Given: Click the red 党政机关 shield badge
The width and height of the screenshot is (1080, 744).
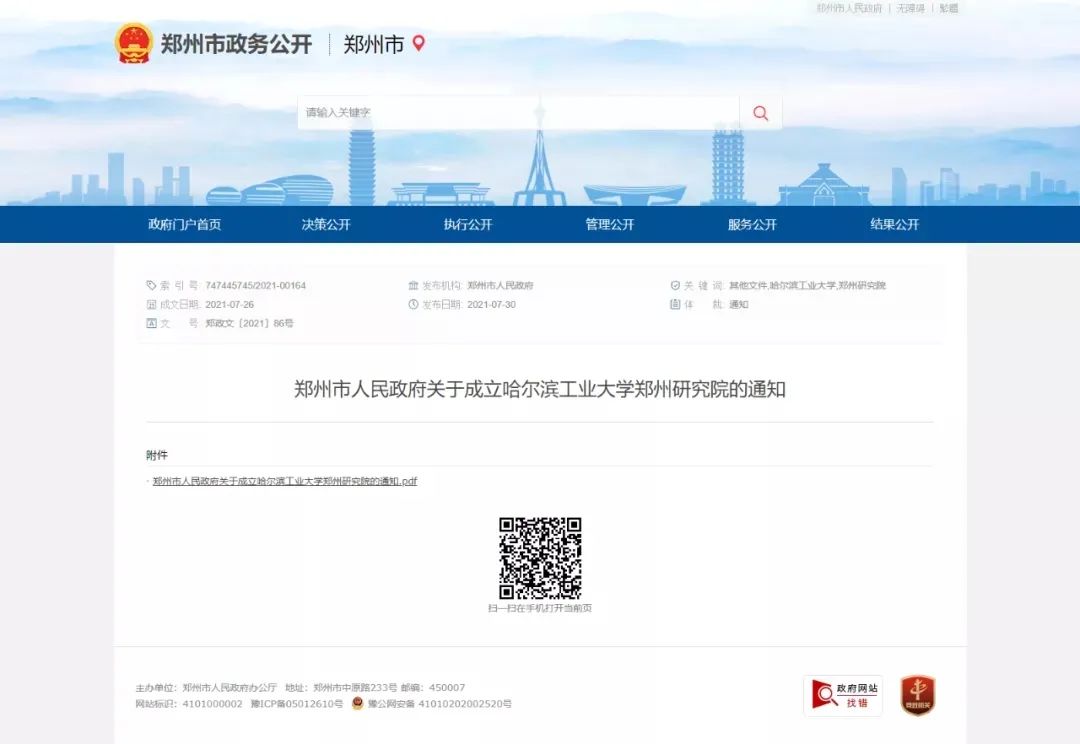Looking at the screenshot, I should tap(917, 695).
